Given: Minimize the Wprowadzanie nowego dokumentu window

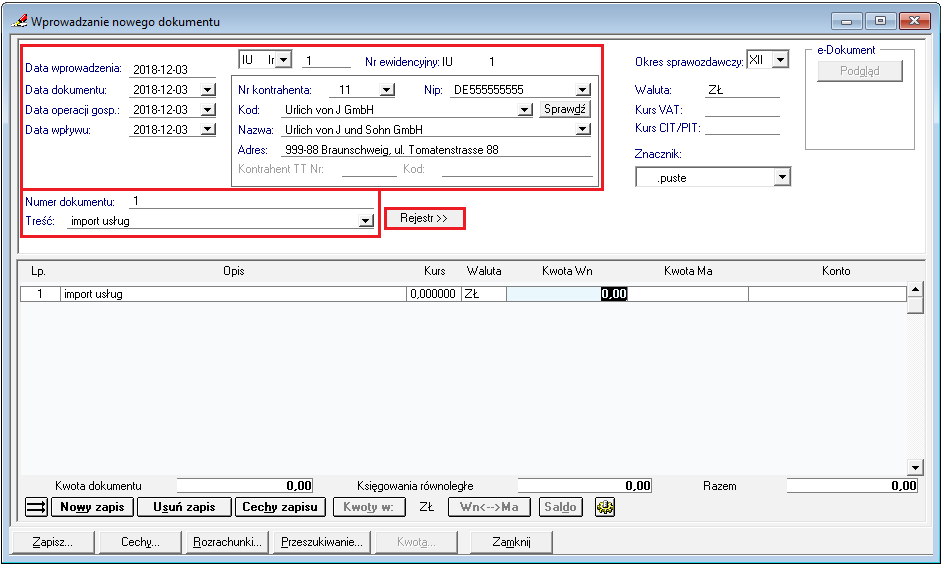Looking at the screenshot, I should 847,21.
